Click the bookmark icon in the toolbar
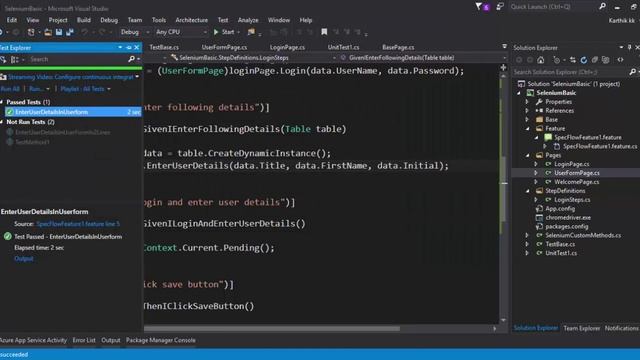 (x=324, y=32)
